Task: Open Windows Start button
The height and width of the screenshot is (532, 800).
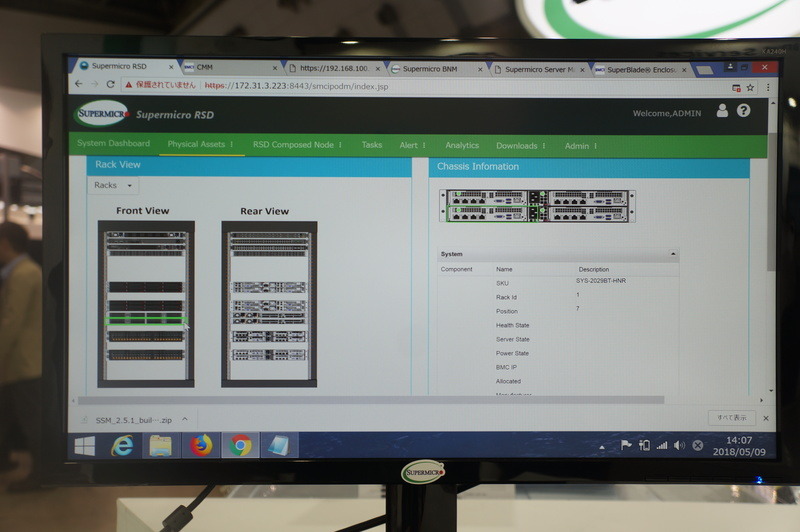Action: point(85,446)
